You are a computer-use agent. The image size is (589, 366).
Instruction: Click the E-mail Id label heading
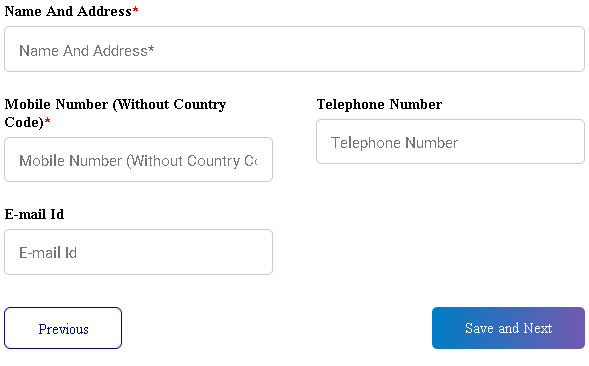click(34, 214)
